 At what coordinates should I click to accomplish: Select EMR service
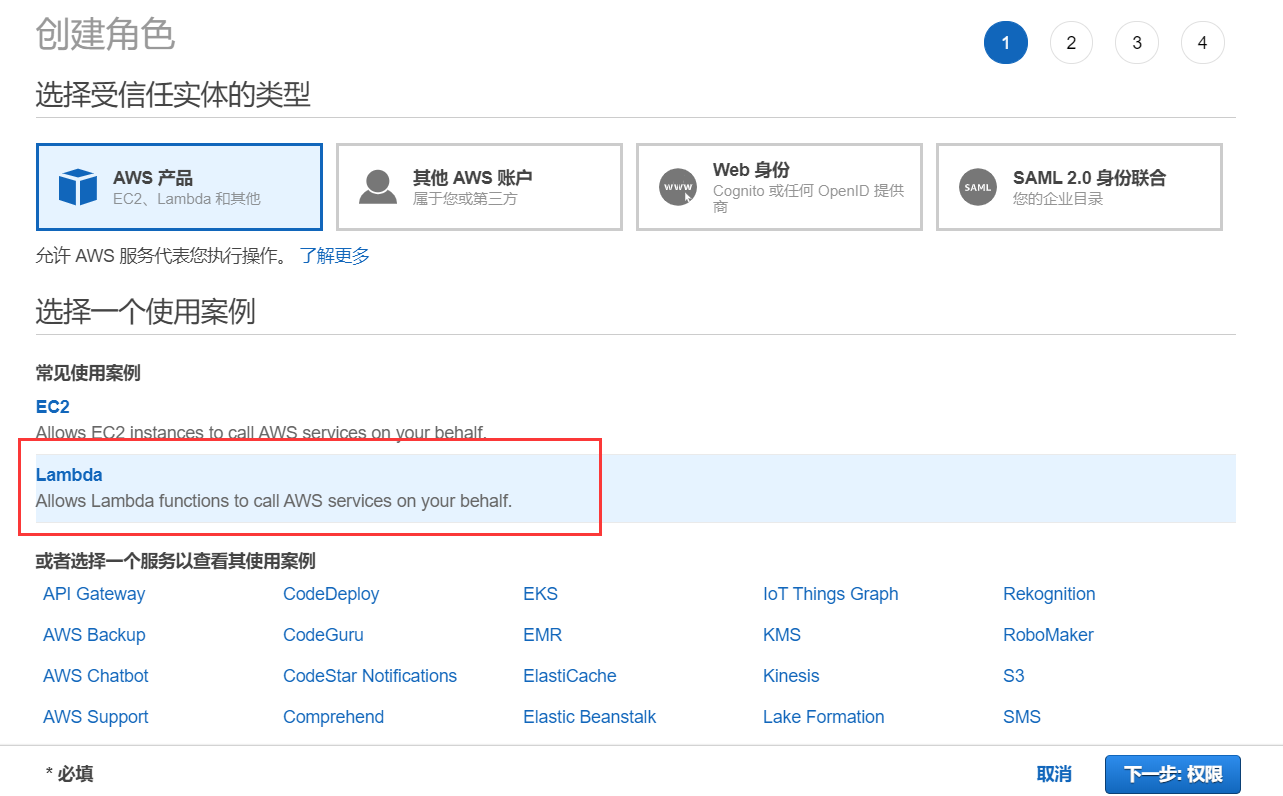pos(542,635)
